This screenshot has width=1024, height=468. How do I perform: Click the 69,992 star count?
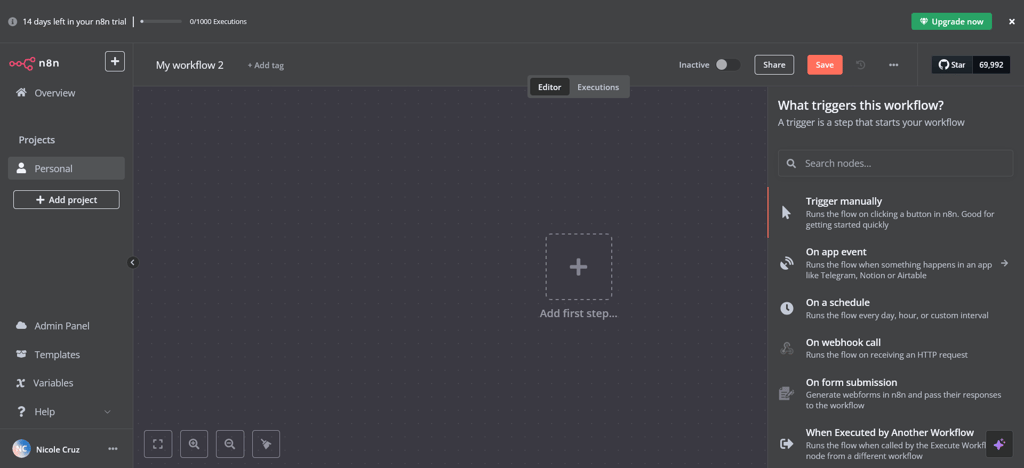coord(991,65)
